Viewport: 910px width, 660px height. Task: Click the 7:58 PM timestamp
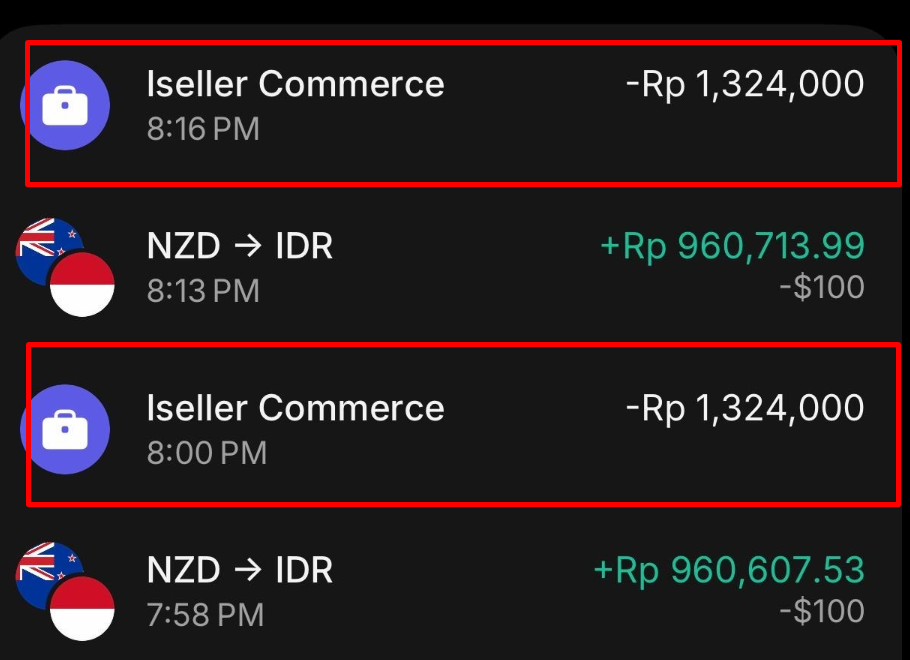click(205, 614)
